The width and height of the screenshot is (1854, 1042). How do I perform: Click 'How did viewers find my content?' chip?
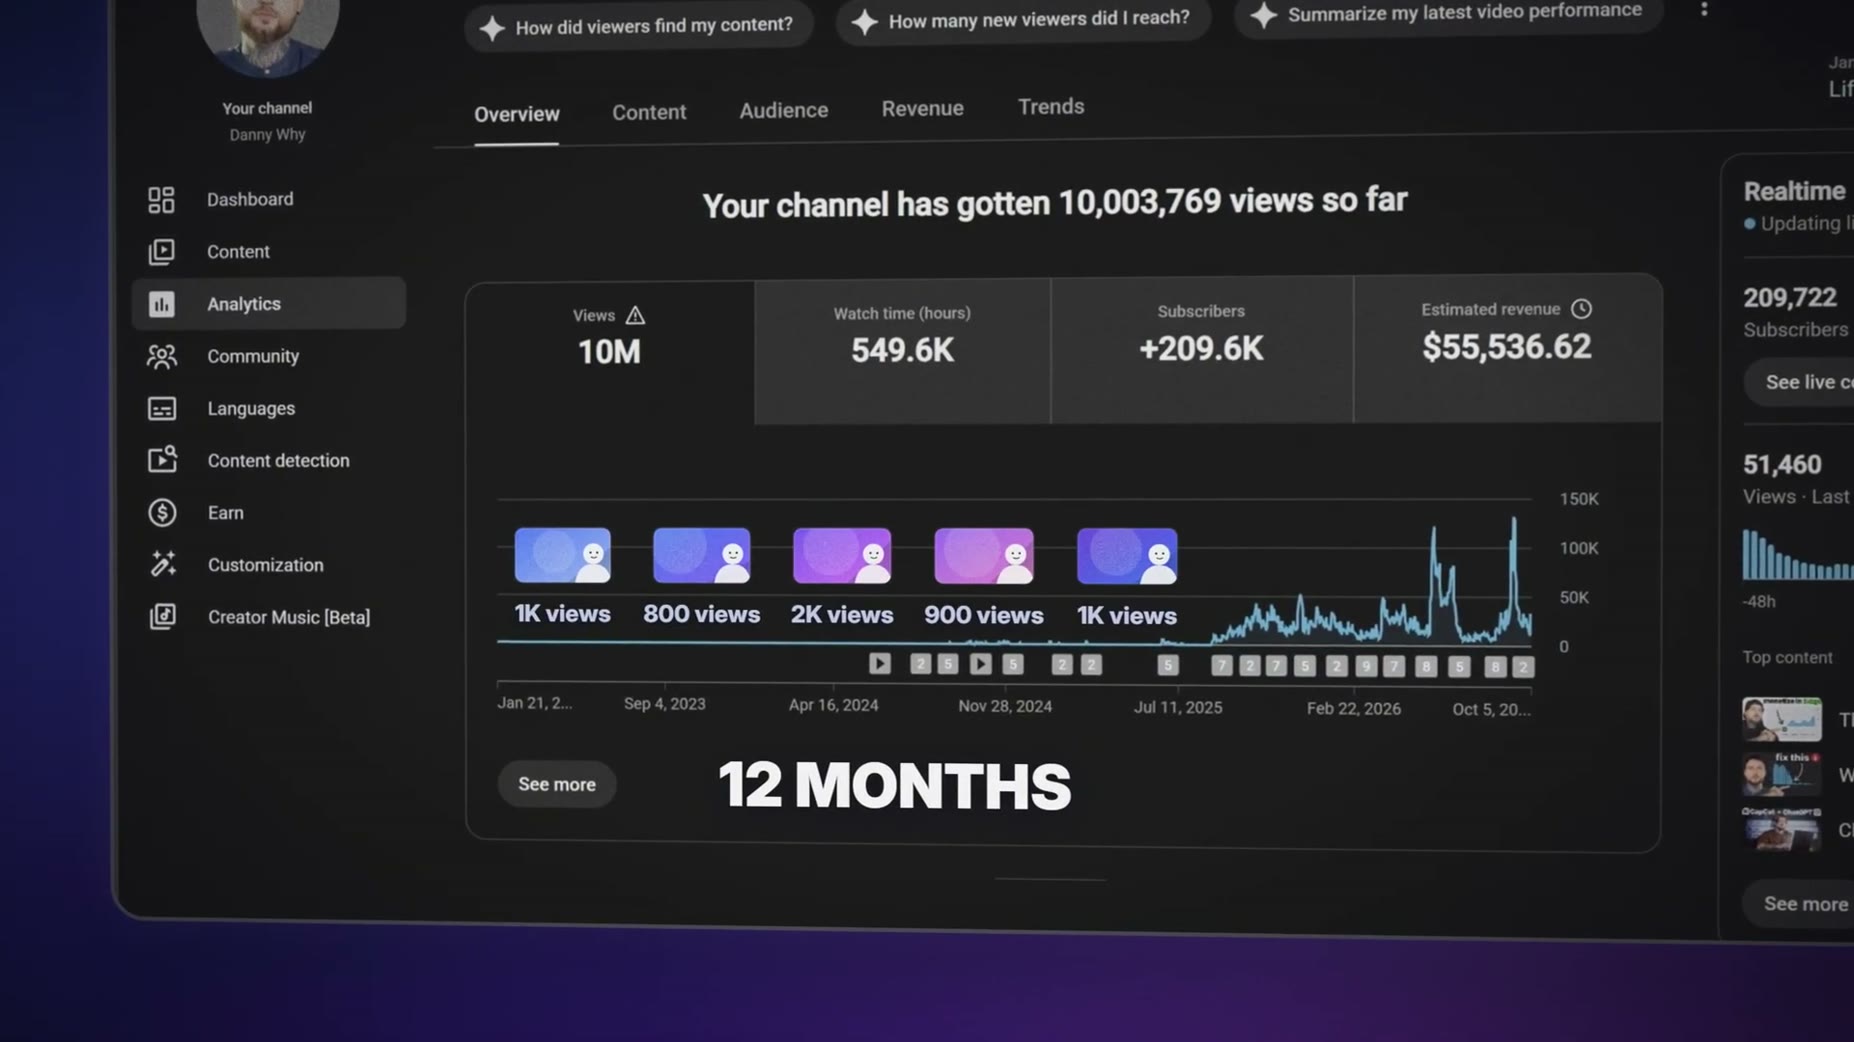coord(638,26)
